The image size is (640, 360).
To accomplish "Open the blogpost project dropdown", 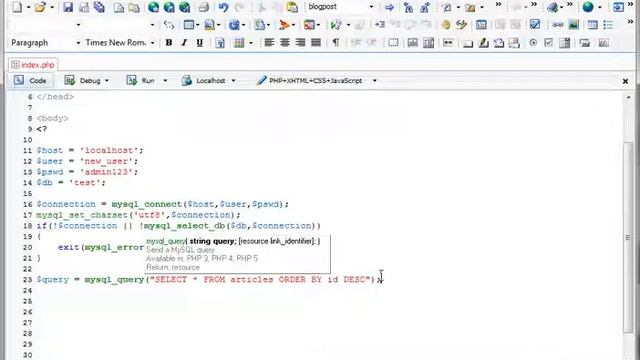I will click(x=371, y=7).
